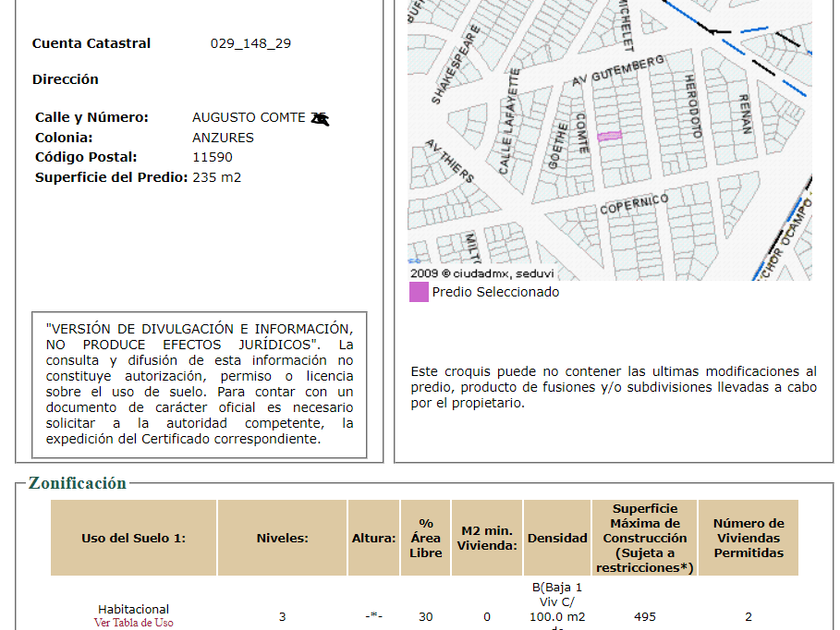Click the Este croquis map disclaimer paragraph
This screenshot has height=630, width=840.
tap(613, 387)
